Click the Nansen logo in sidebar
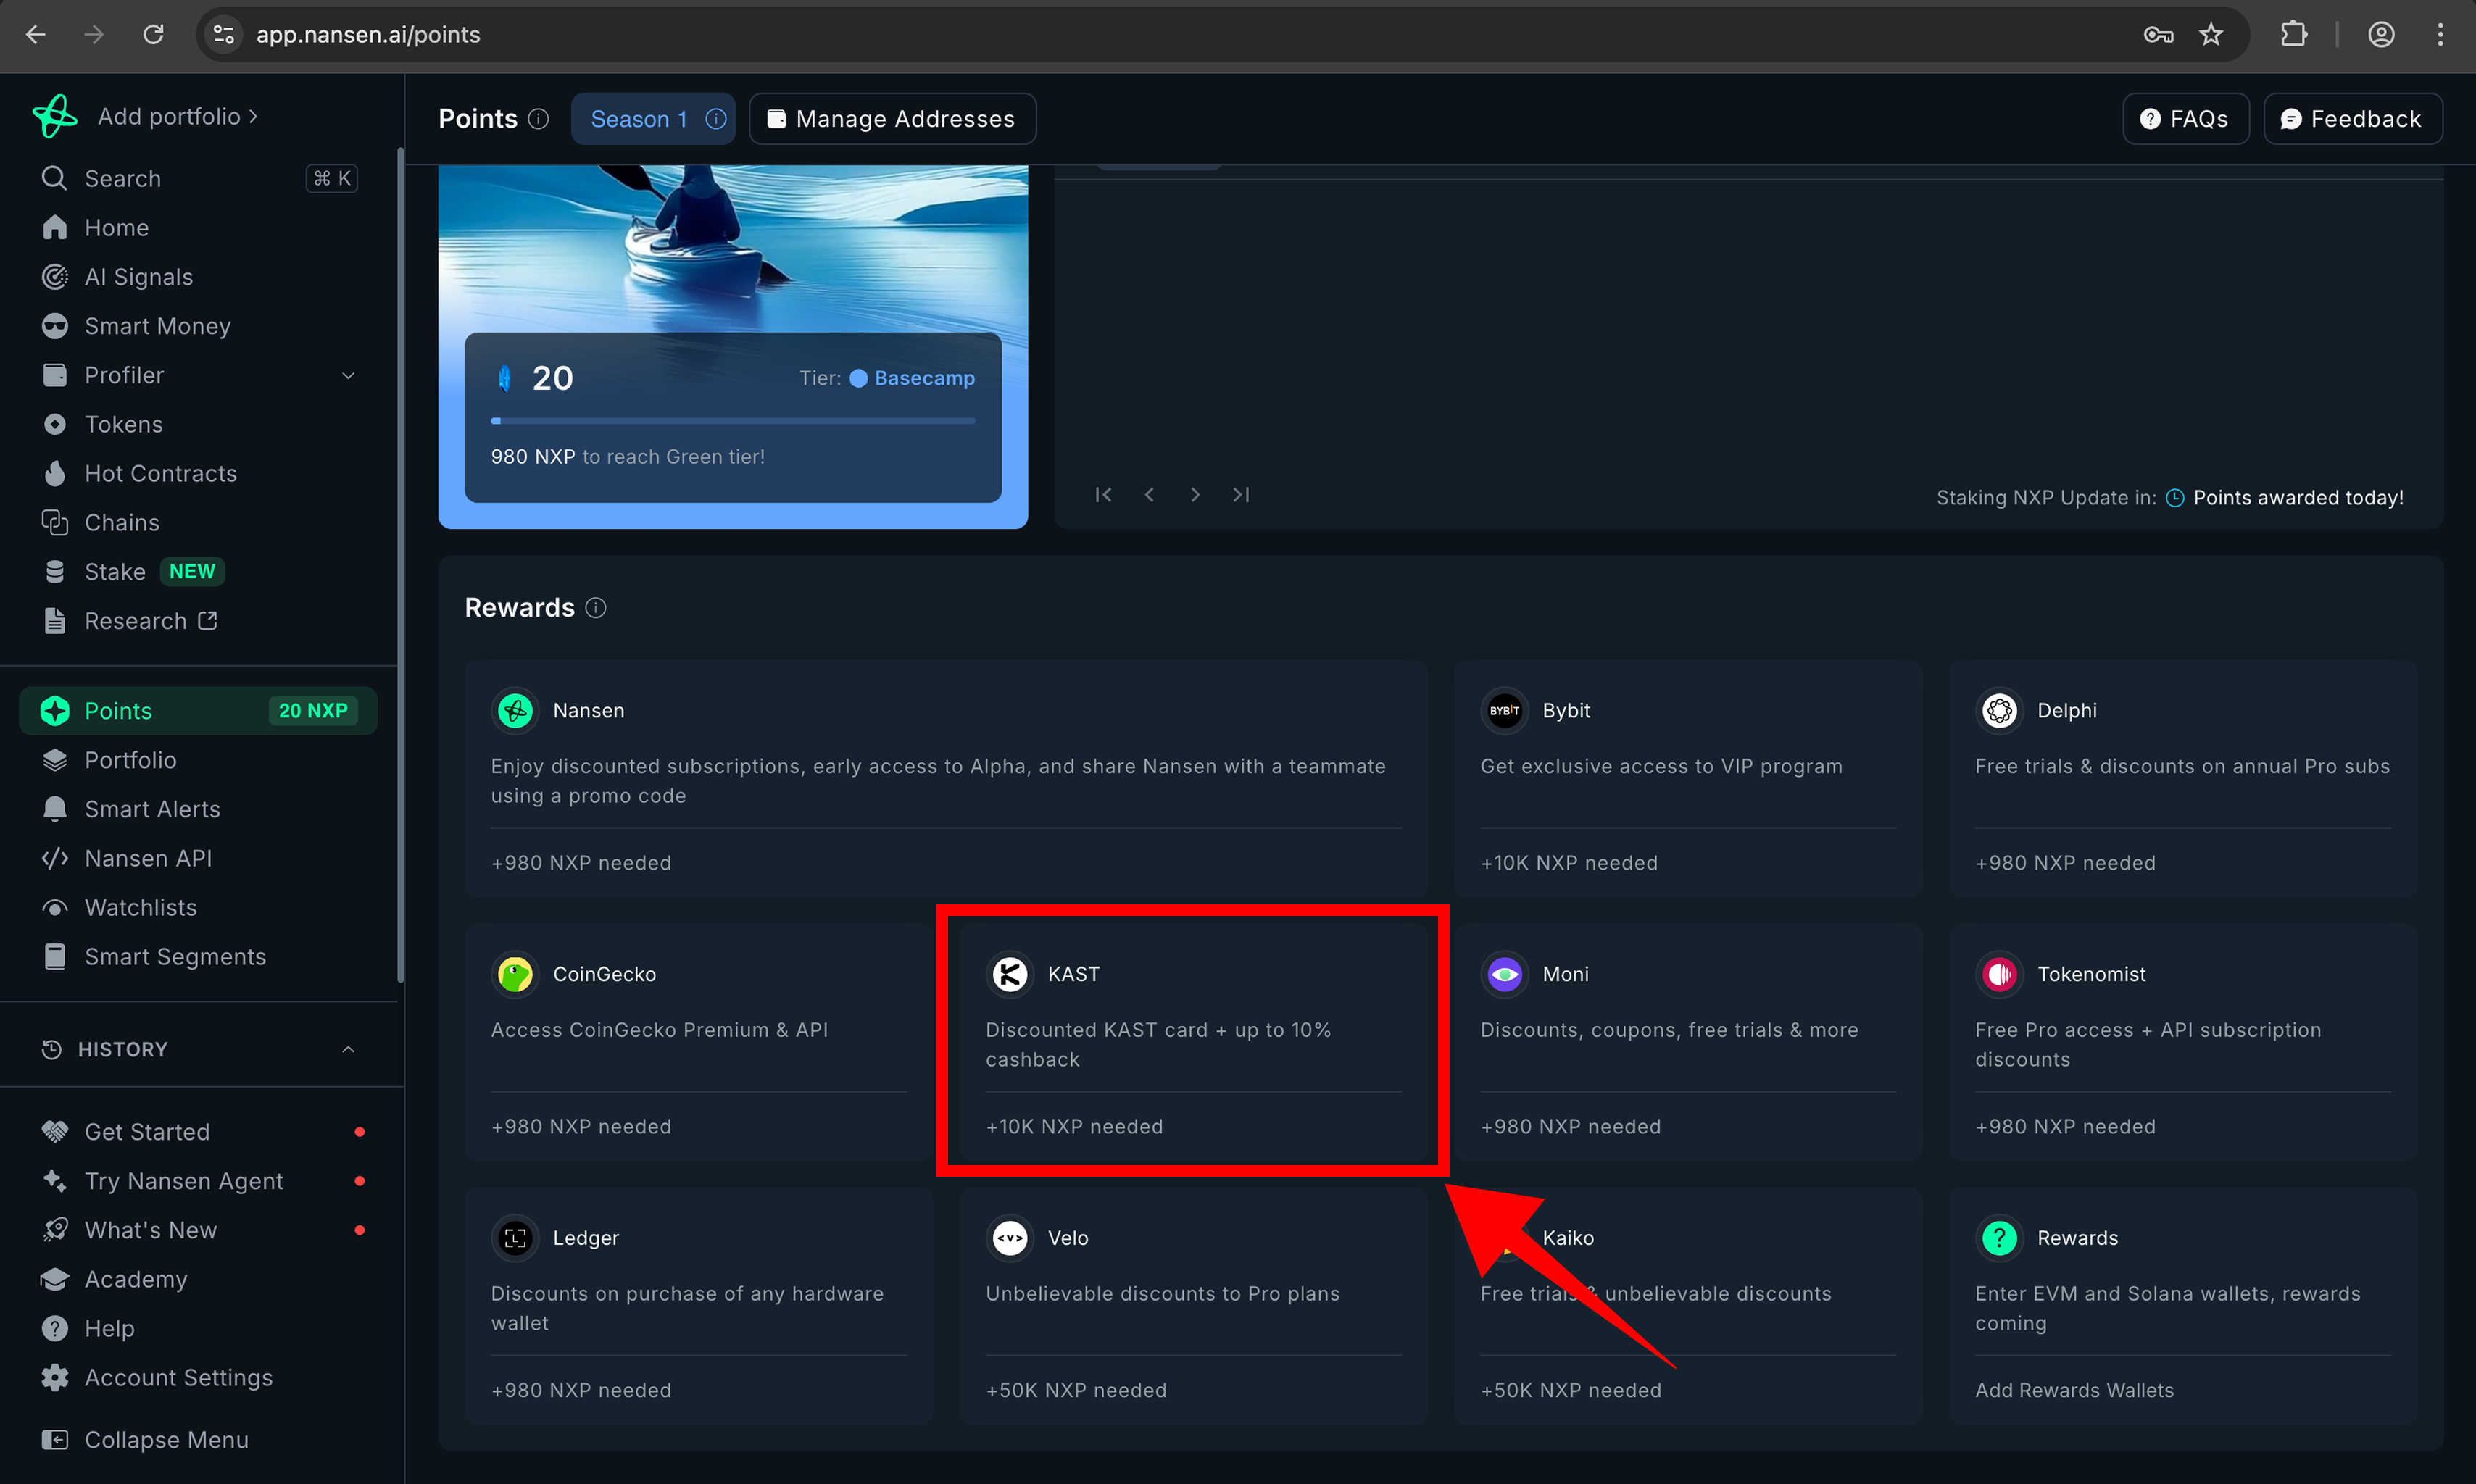Viewport: 2476px width, 1484px height. [x=54, y=116]
